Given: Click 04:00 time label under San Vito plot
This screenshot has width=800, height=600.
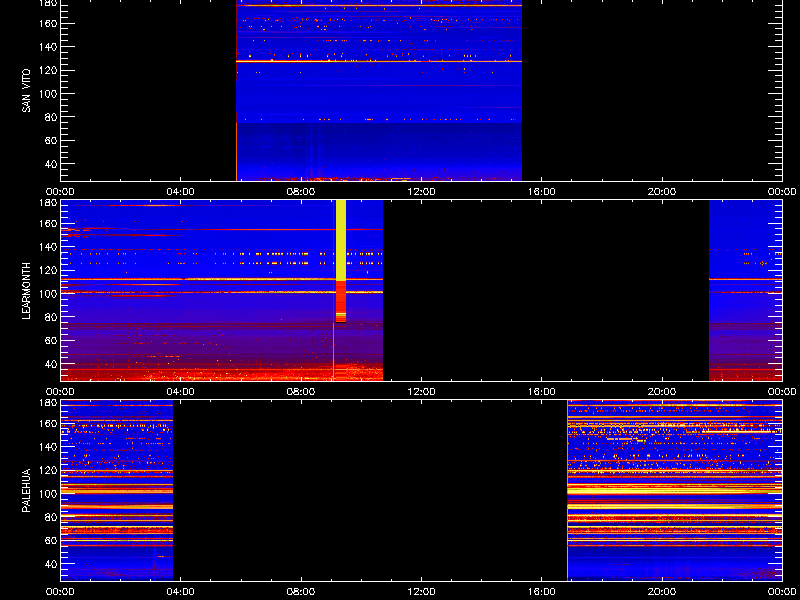Looking at the screenshot, I should [x=181, y=192].
